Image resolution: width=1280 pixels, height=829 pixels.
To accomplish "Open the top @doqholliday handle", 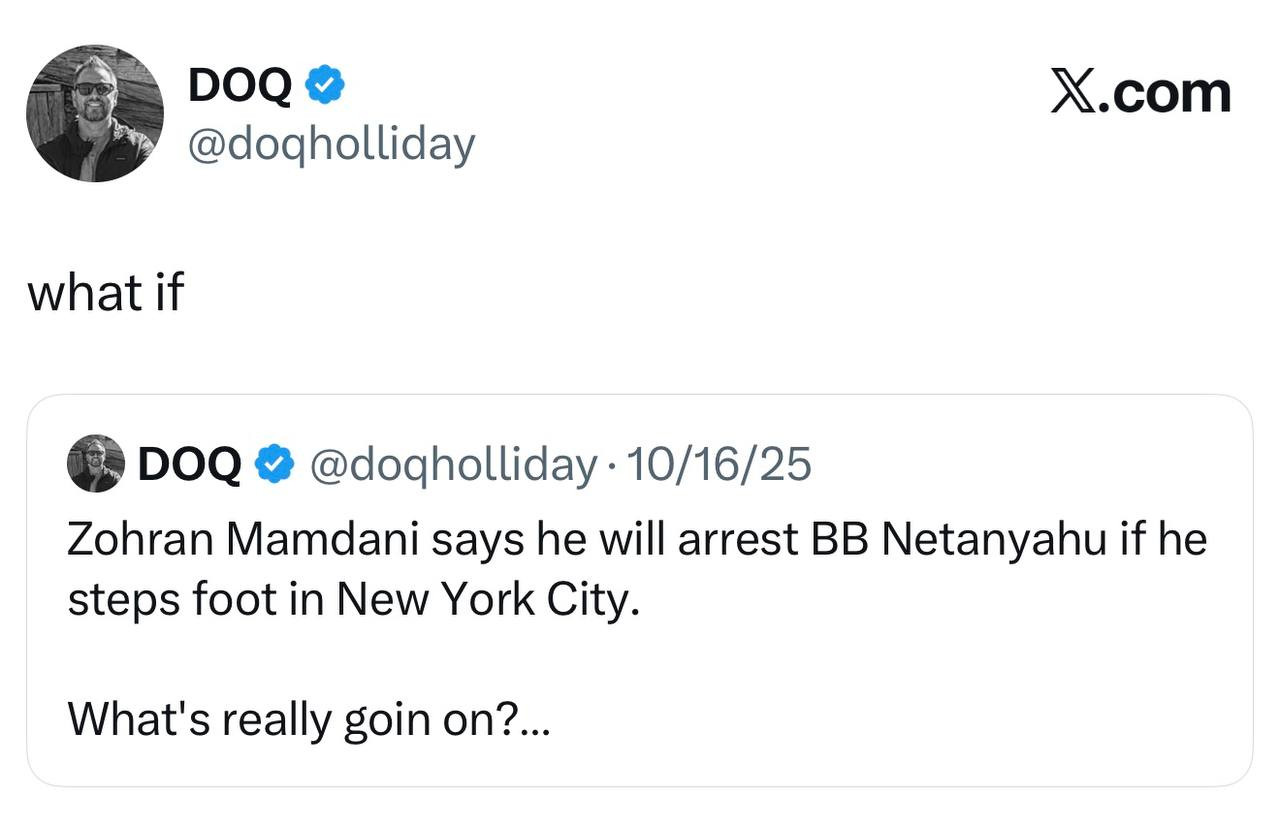I will point(331,146).
